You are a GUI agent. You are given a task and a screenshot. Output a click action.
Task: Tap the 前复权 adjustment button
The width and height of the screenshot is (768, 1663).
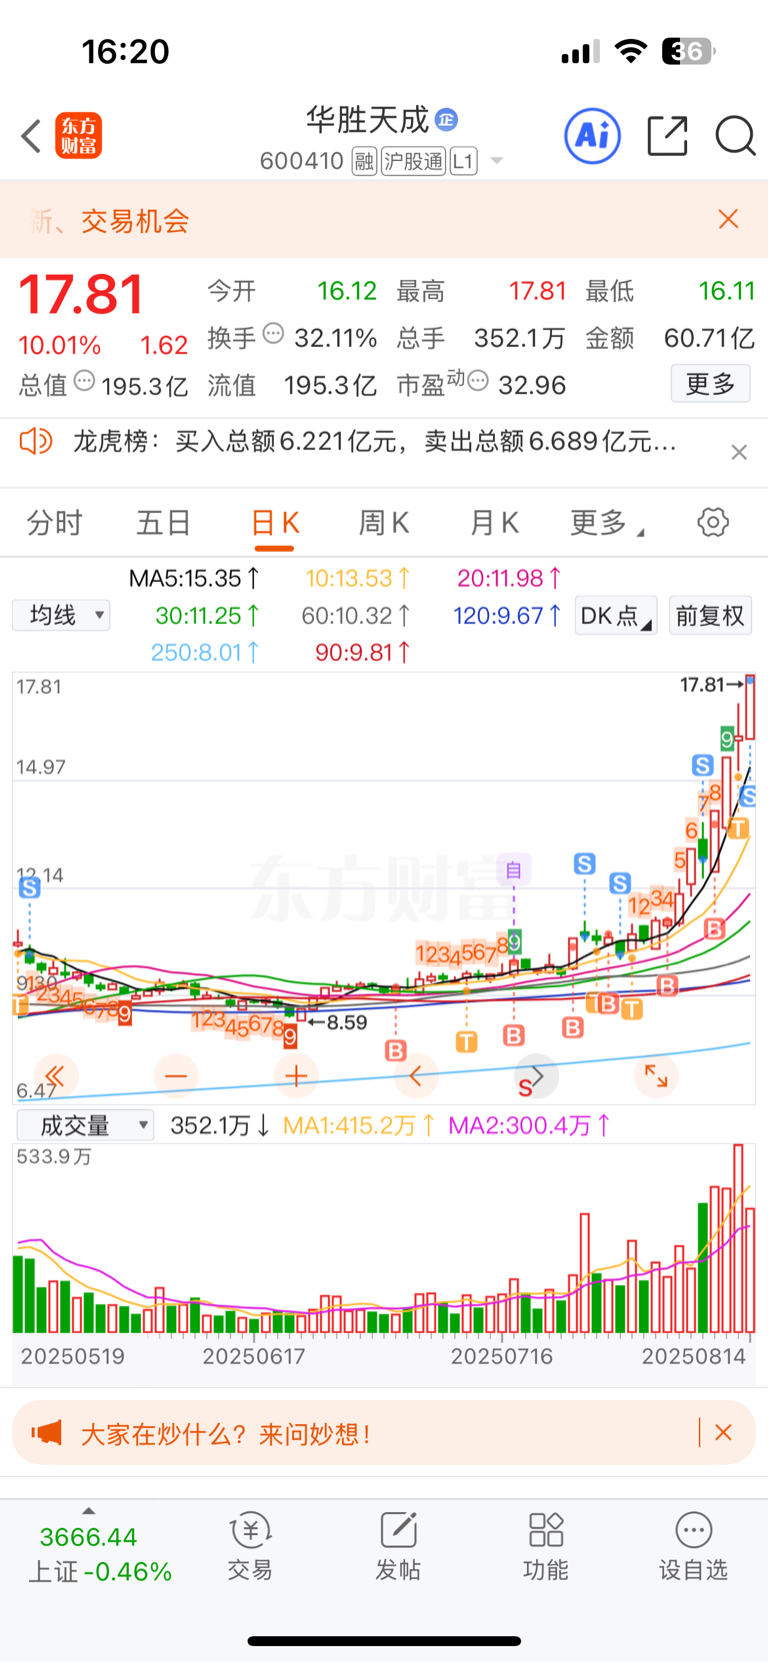[x=710, y=615]
